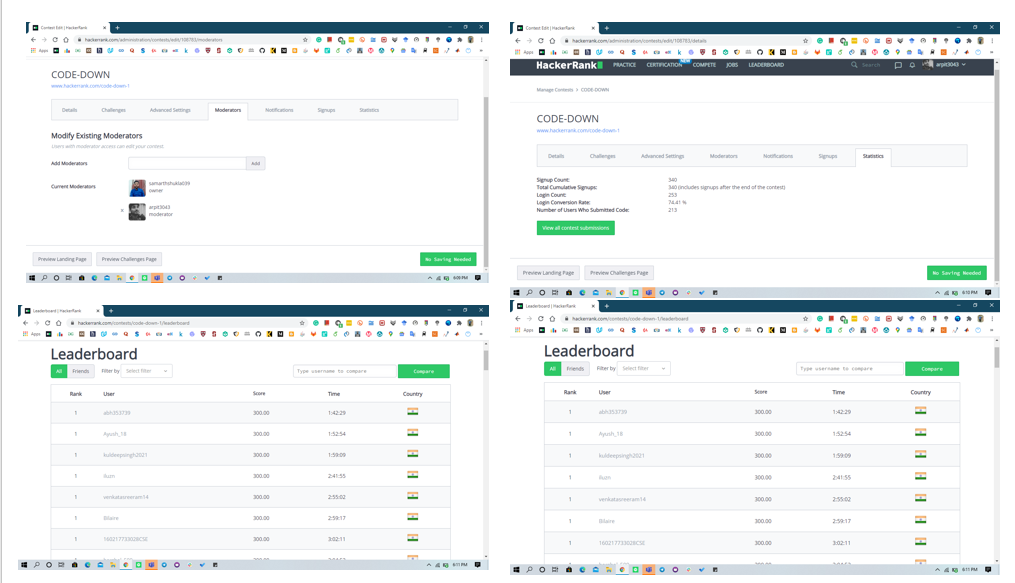The height and width of the screenshot is (583, 1015).
Task: Chrome menu dots in the Statistics window
Action: (x=992, y=40)
